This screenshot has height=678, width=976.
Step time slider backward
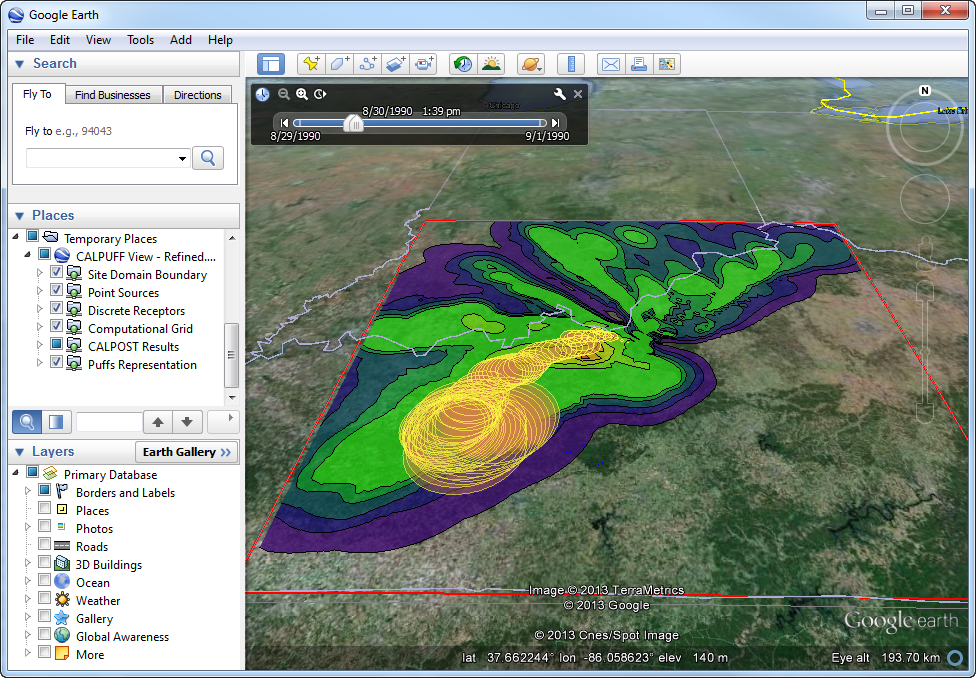(284, 123)
